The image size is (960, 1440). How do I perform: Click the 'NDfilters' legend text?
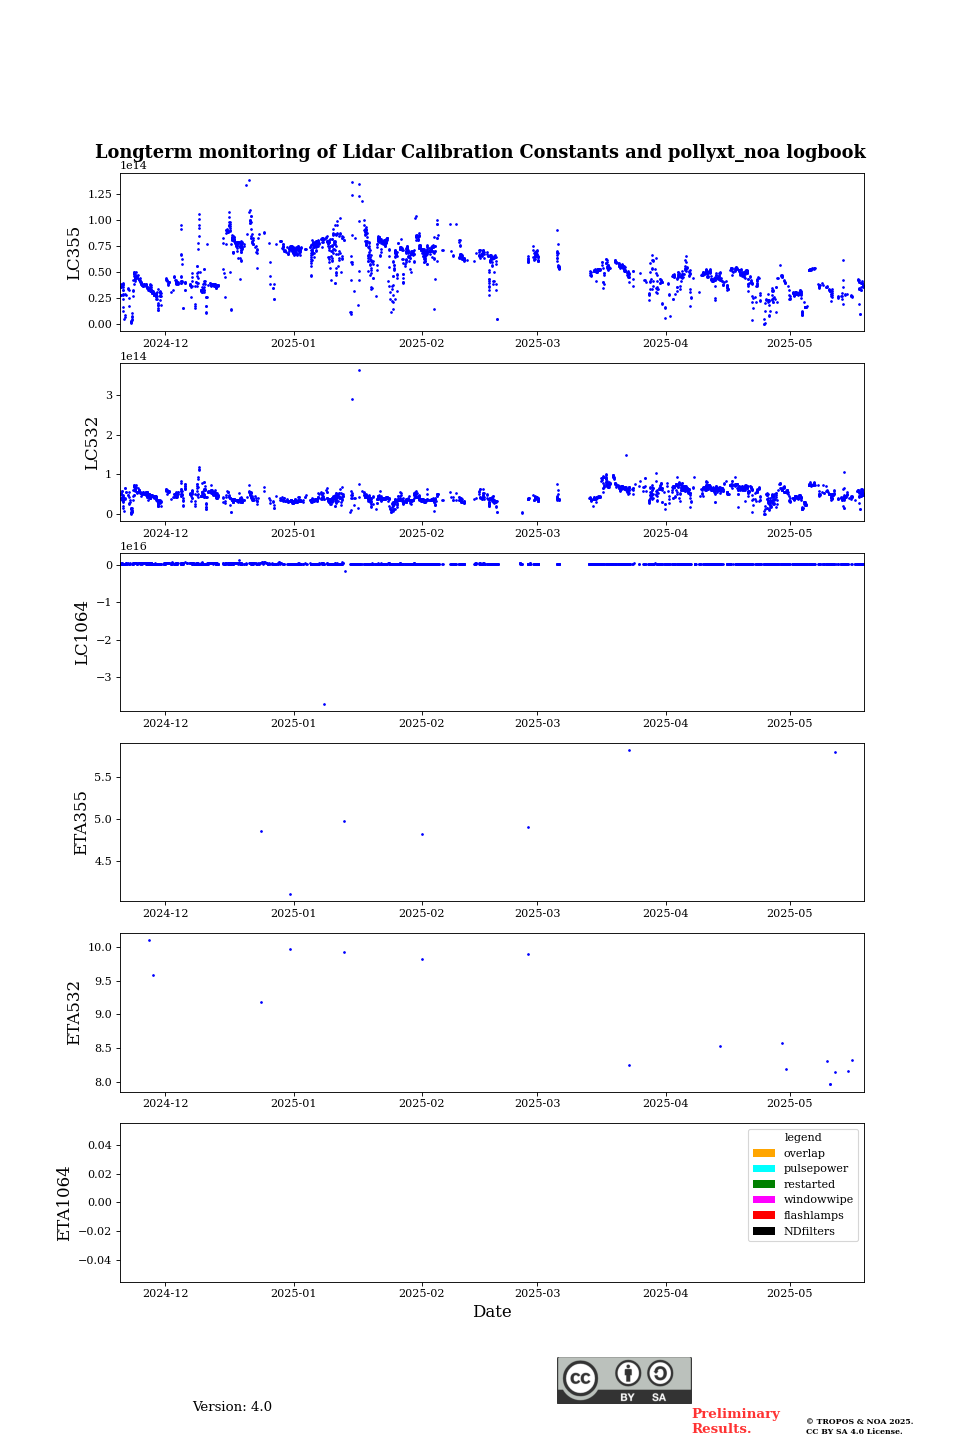(x=809, y=1232)
